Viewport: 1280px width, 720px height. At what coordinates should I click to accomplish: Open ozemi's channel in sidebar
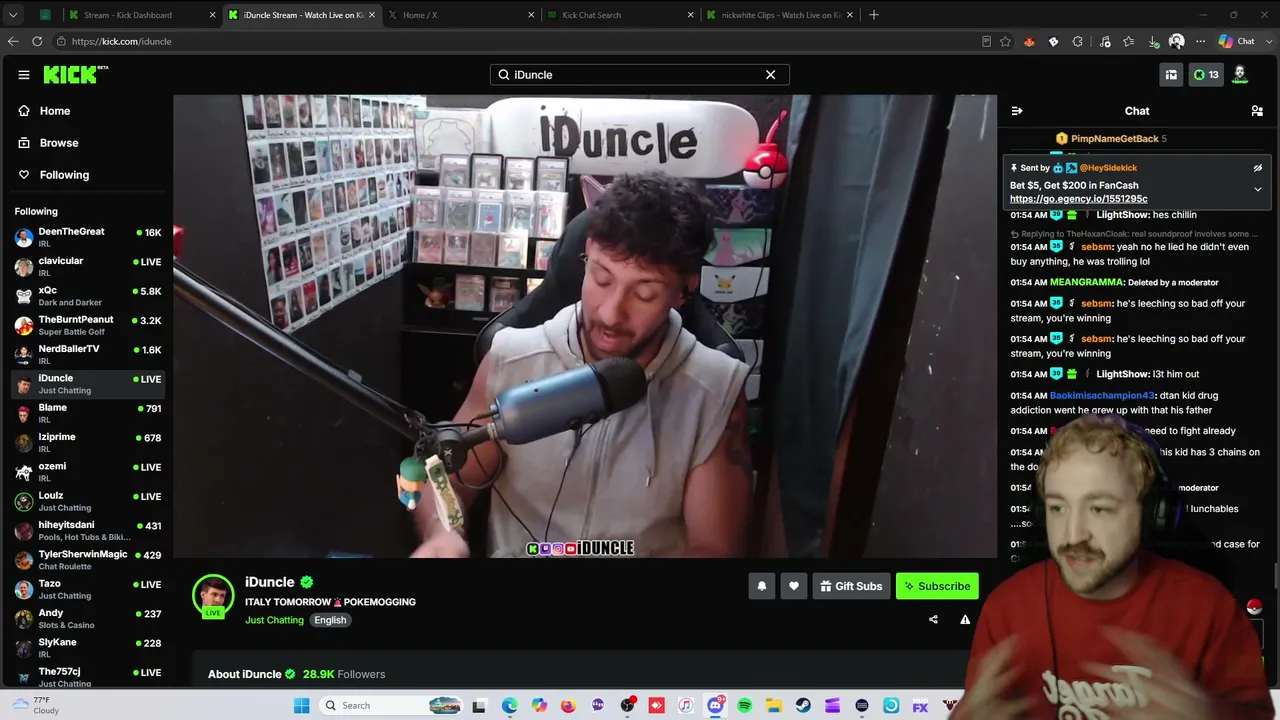(x=88, y=471)
